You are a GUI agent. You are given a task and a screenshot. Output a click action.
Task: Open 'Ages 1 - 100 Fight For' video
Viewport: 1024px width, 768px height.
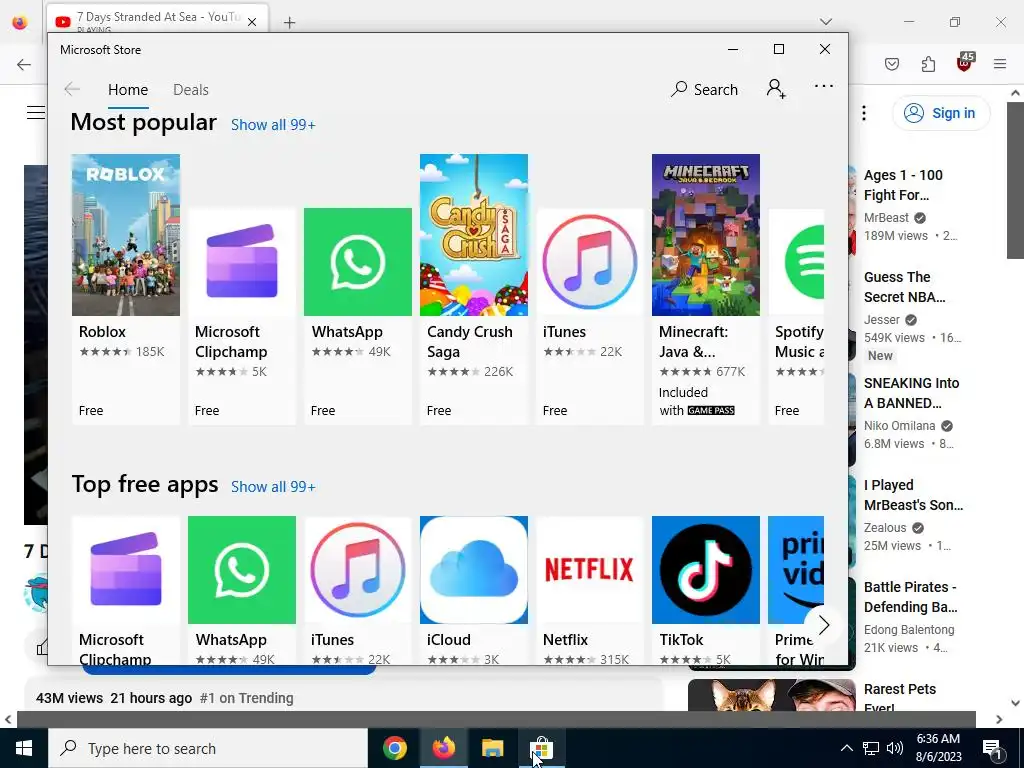(903, 185)
